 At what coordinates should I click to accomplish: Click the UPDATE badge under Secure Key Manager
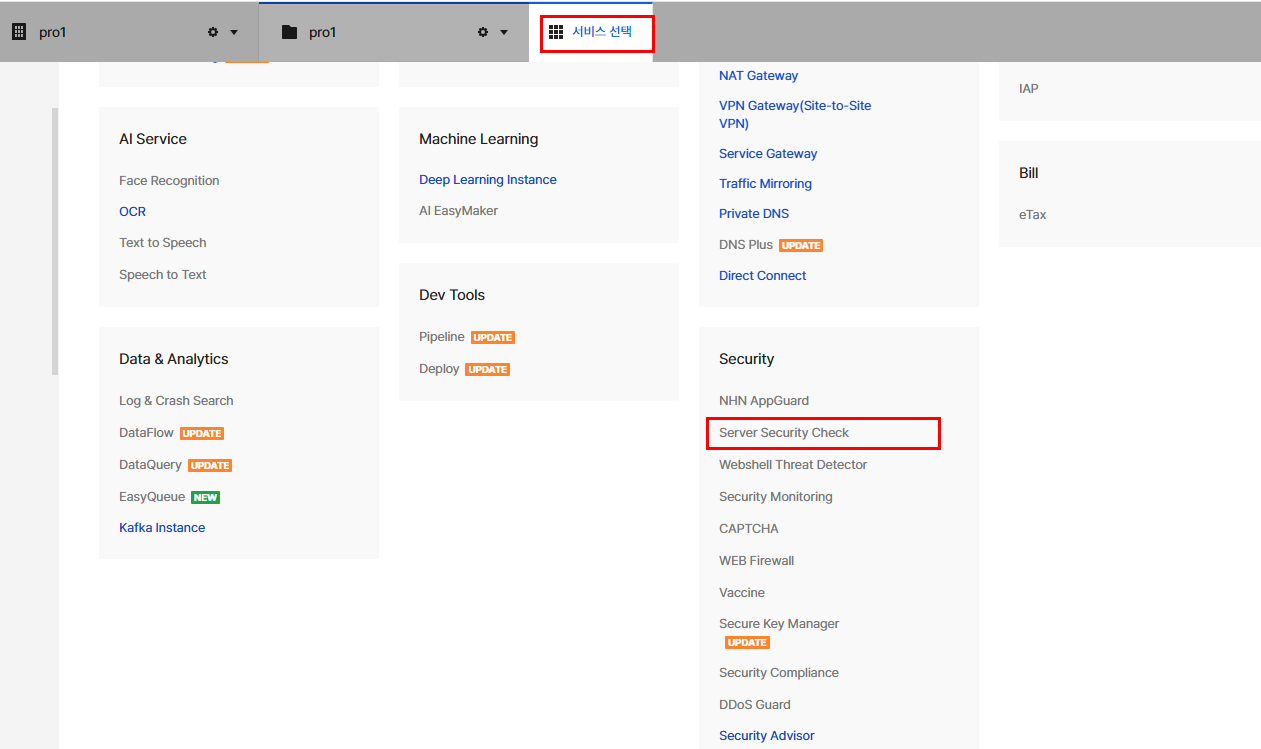[747, 643]
